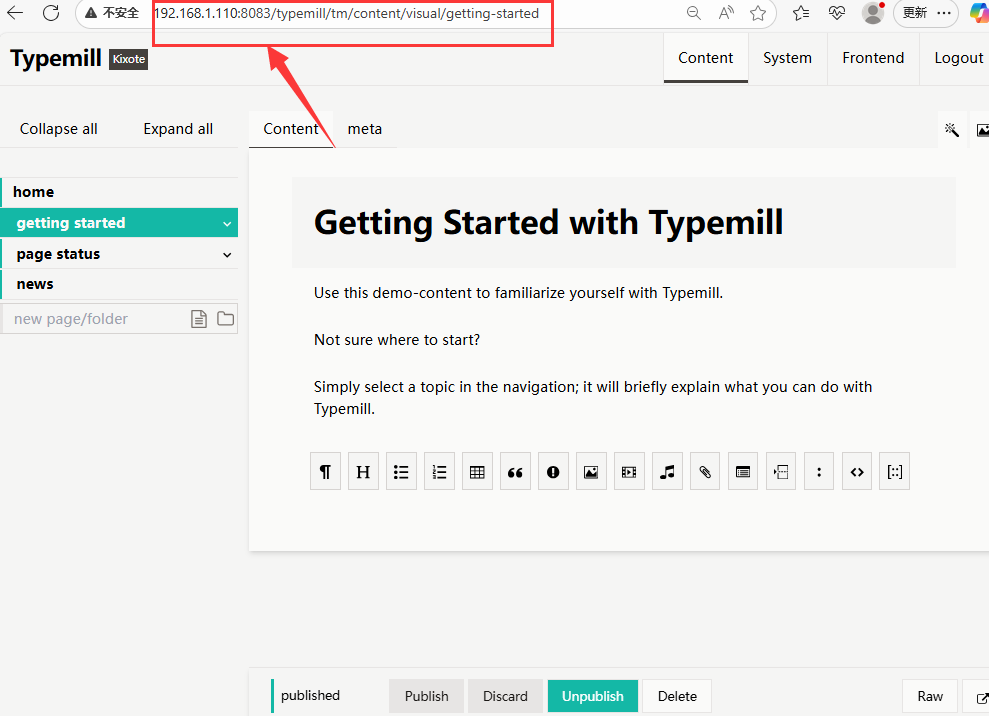The image size is (989, 716).
Task: Expand the page status folder chevron
Action: 227,255
